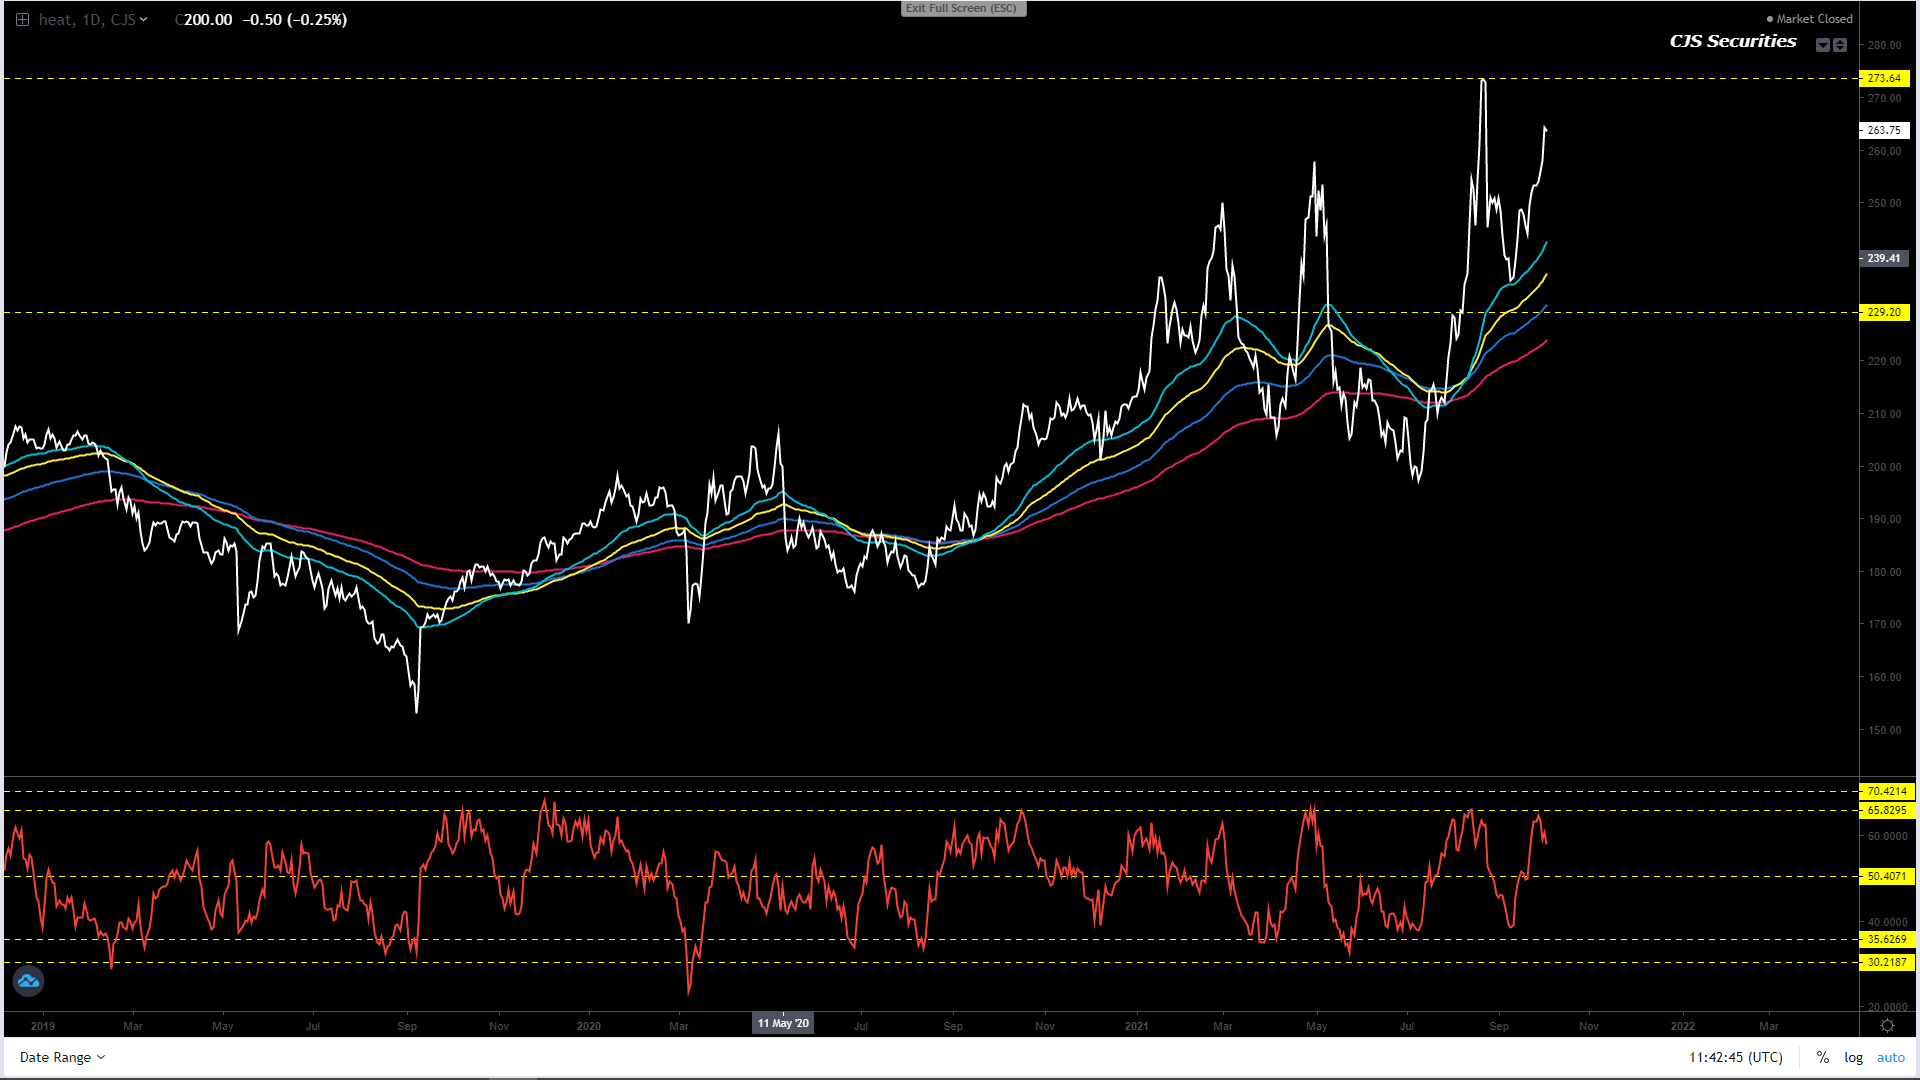Viewport: 1920px width, 1080px height.
Task: Click the plus box icon beside heat symbol
Action: tap(22, 20)
